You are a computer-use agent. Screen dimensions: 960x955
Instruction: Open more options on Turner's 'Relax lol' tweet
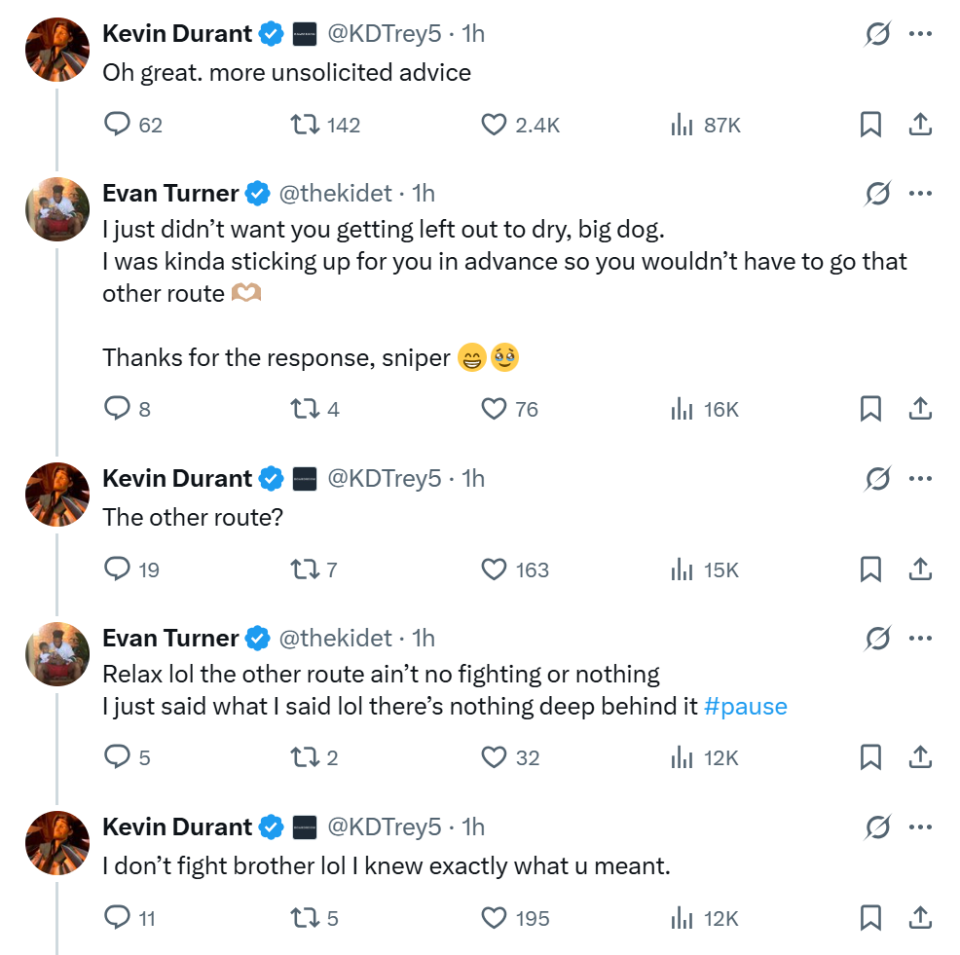click(920, 638)
